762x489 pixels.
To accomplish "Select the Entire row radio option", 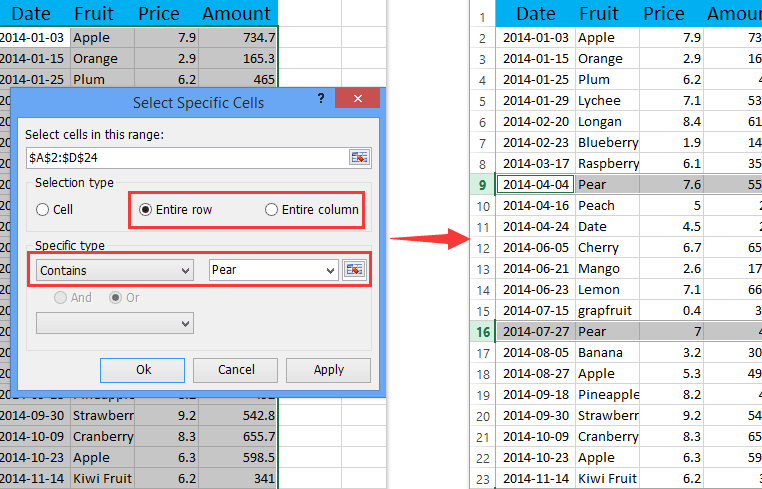I will click(x=175, y=210).
